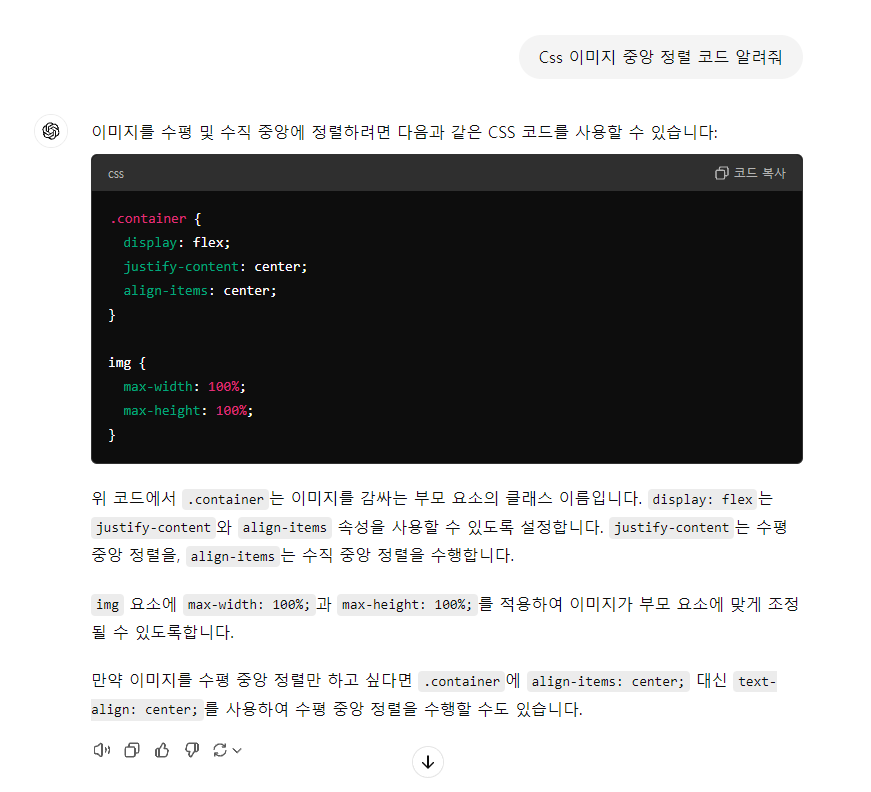This screenshot has height=792, width=871.
Task: Click inline code 'max-height: 100%;' in paragraph
Action: 407,604
